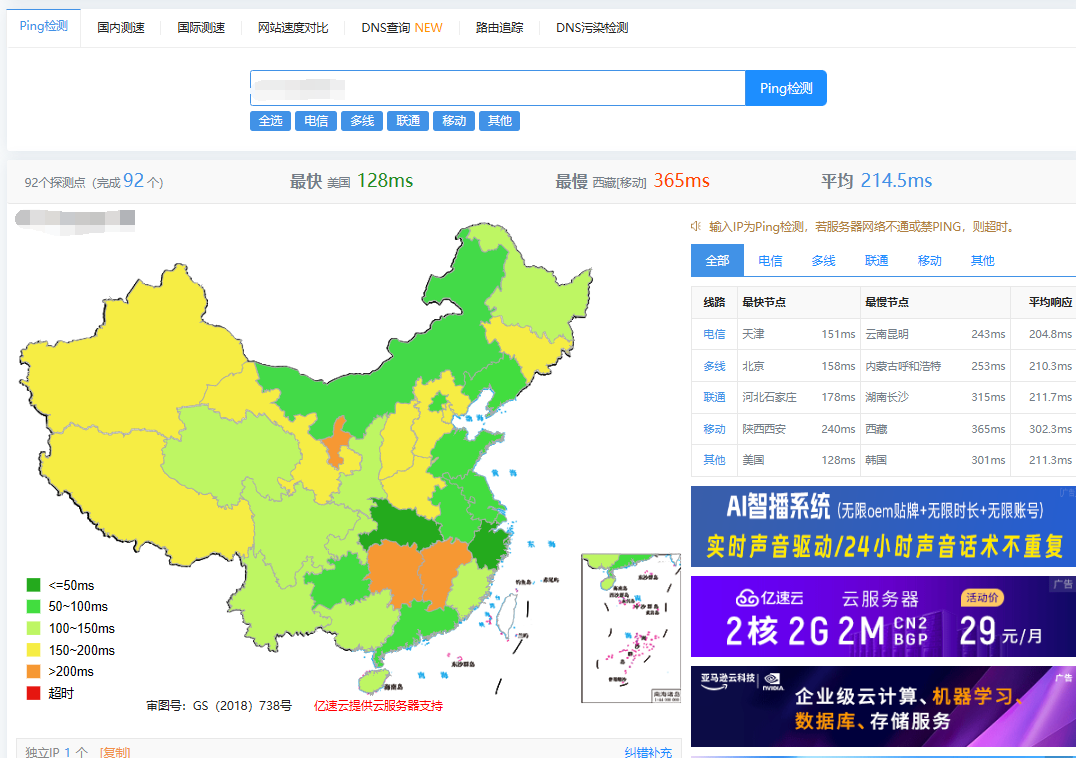The height and width of the screenshot is (758, 1076).
Task: Click the 复制 link beside 独立IP
Action: (115, 751)
